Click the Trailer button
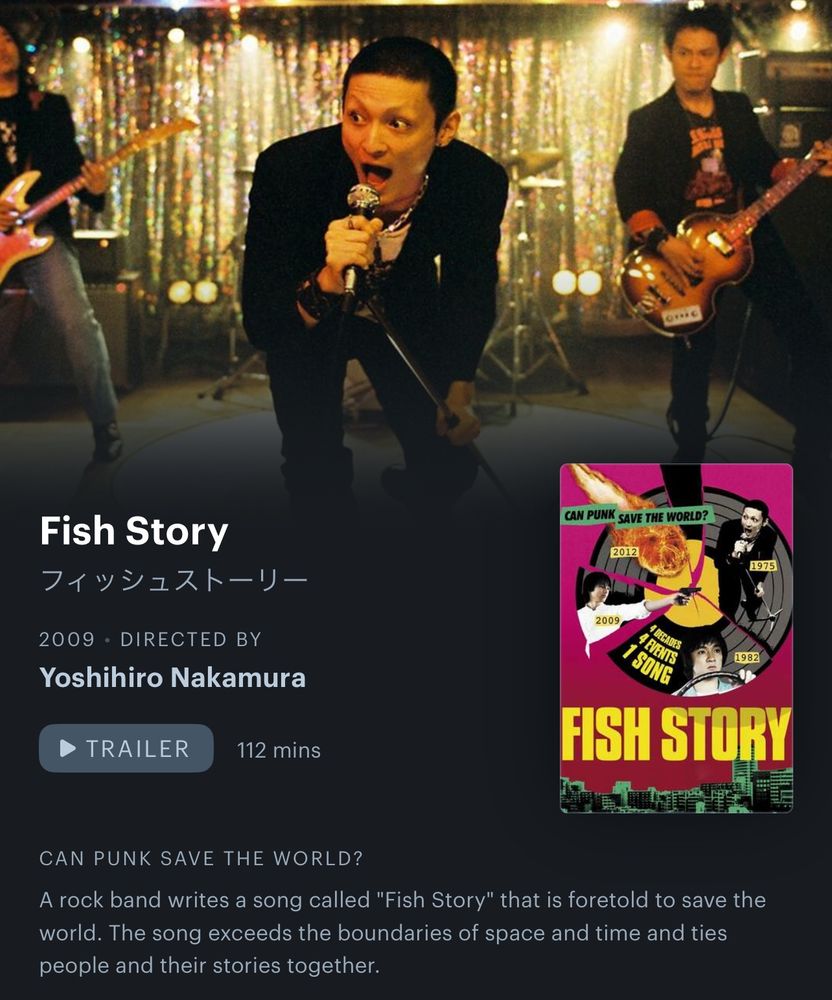Screen dimensions: 832x1000 point(126,748)
